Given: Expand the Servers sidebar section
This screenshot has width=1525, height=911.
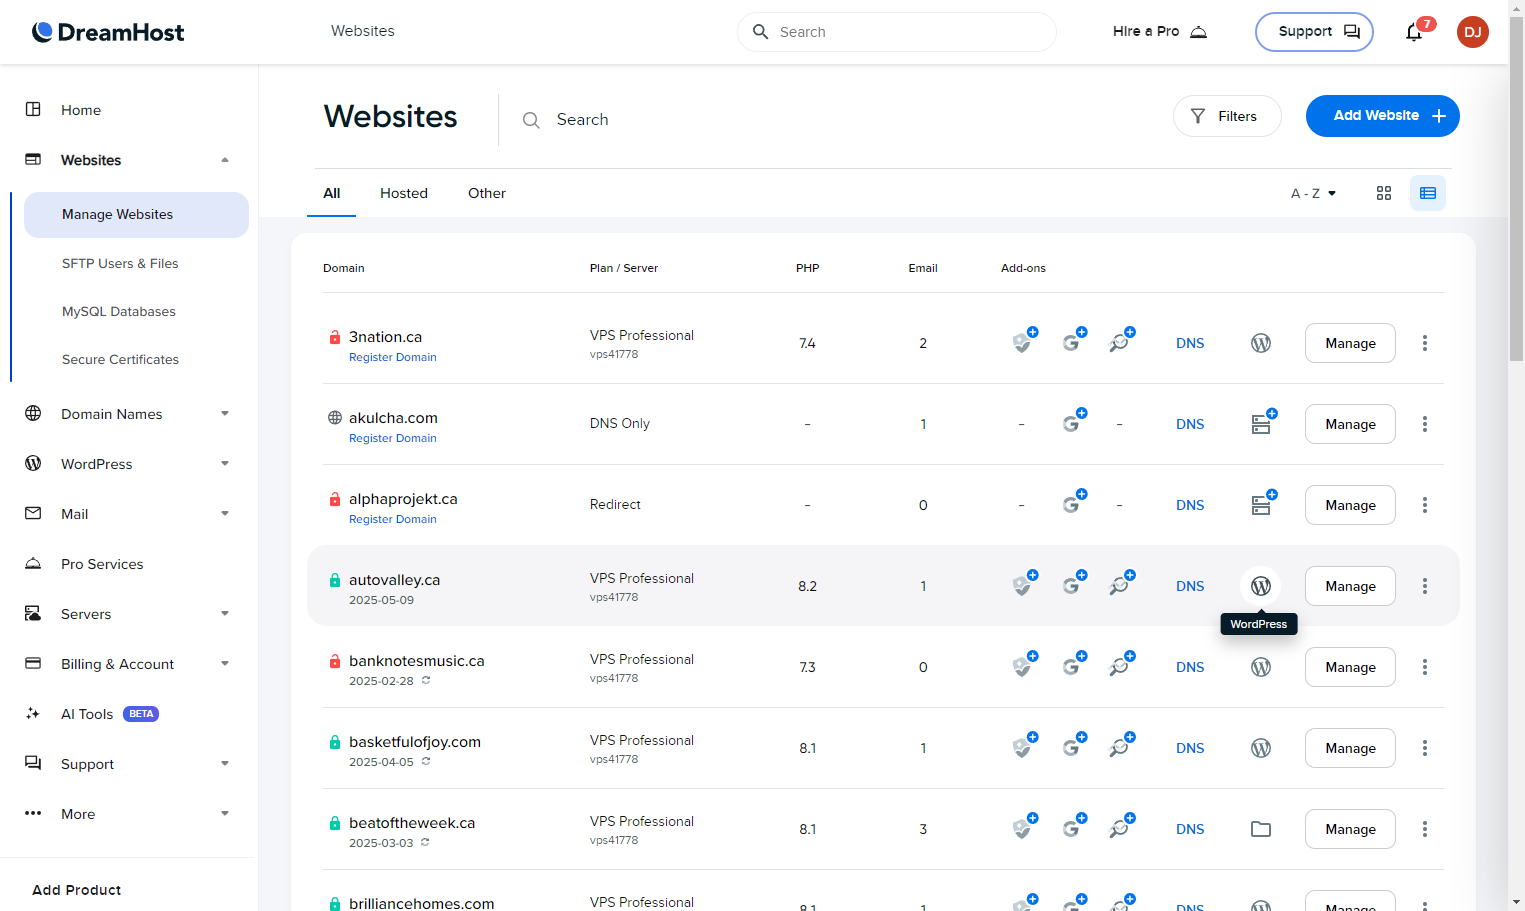Looking at the screenshot, I should [x=225, y=614].
